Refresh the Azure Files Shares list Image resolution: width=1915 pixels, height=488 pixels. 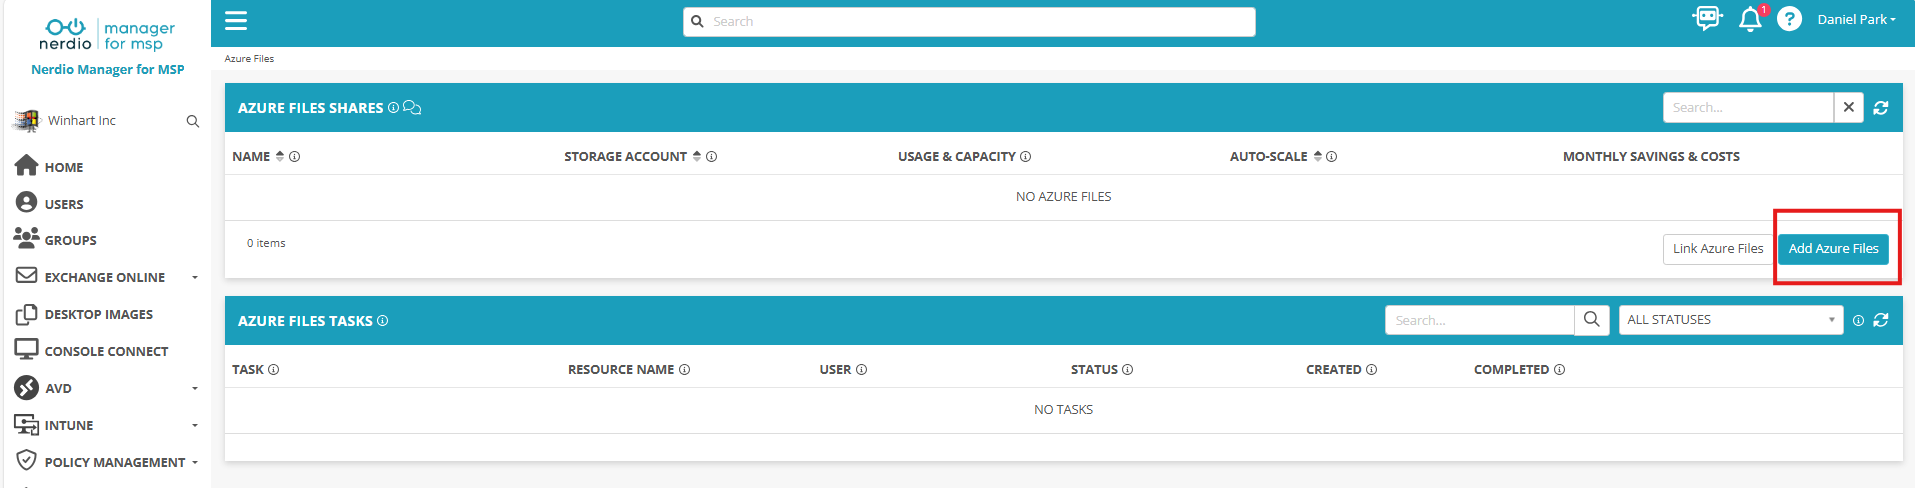pyautogui.click(x=1881, y=108)
